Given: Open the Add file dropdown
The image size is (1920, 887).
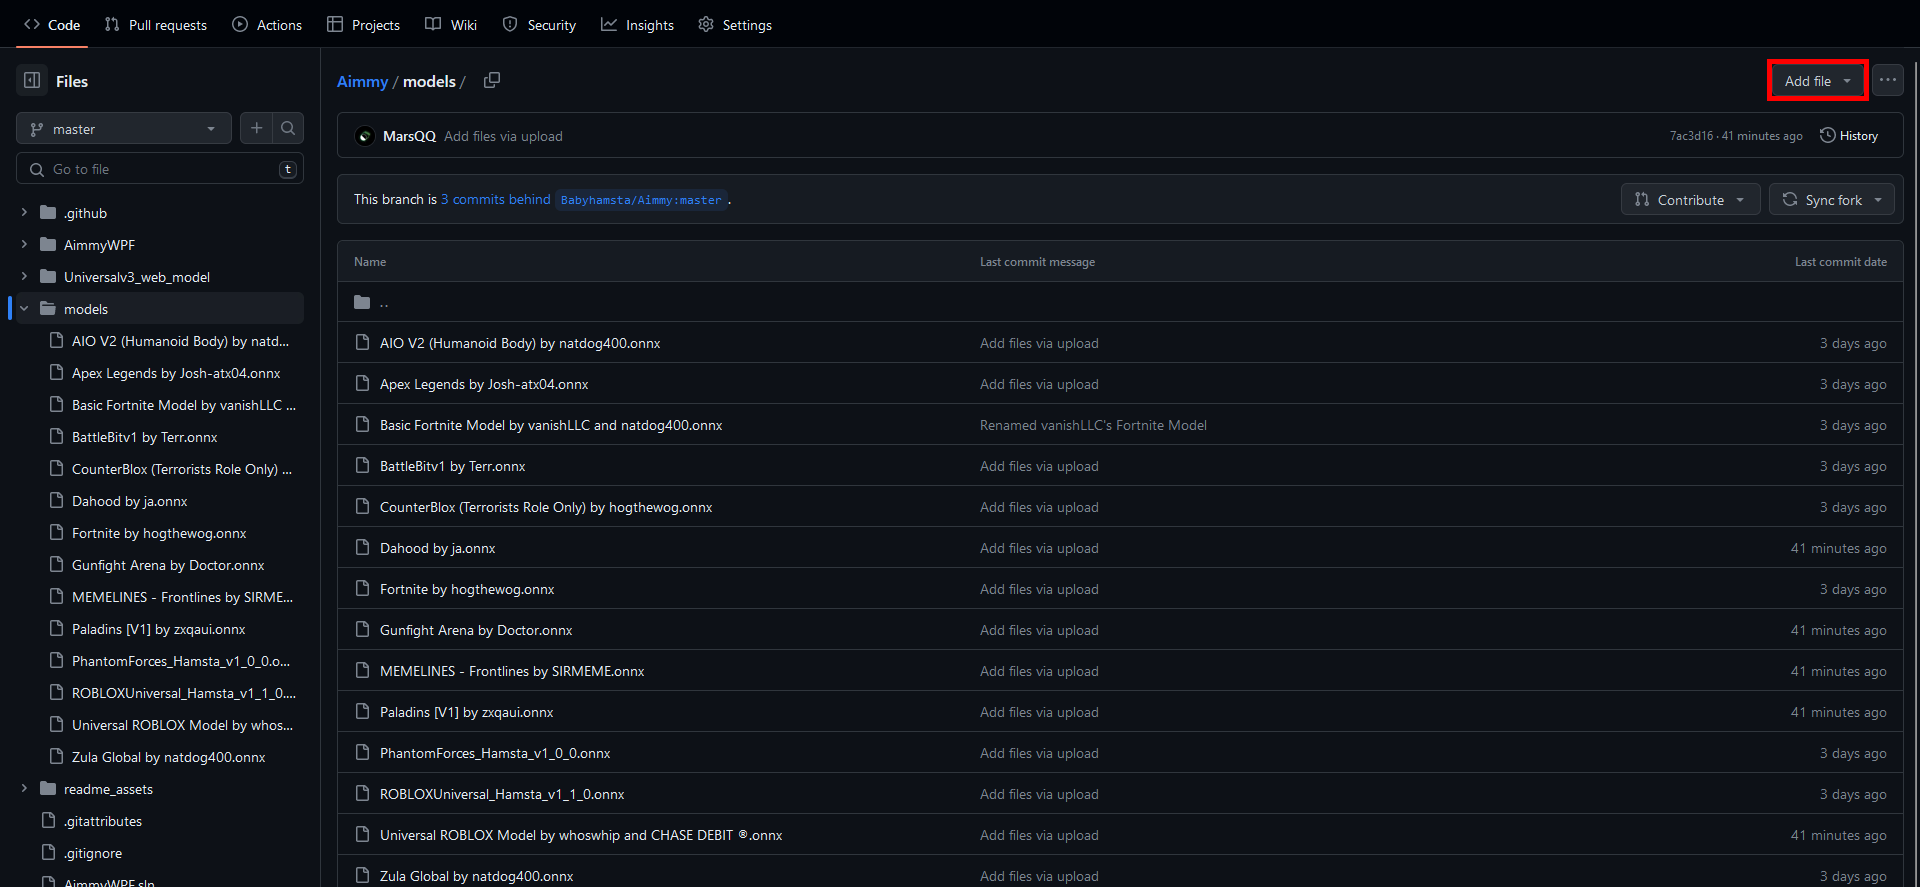Looking at the screenshot, I should pos(1817,81).
